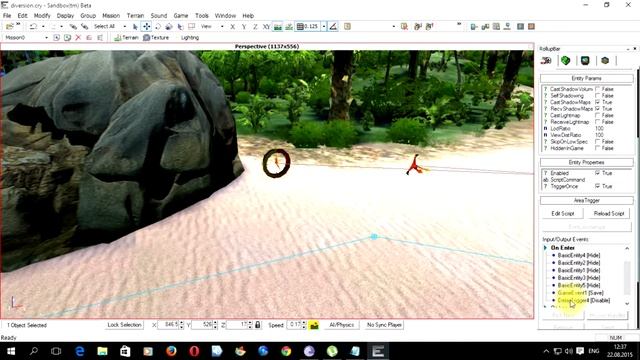Click the Speed value input field
640x360 pixels.
pos(295,325)
